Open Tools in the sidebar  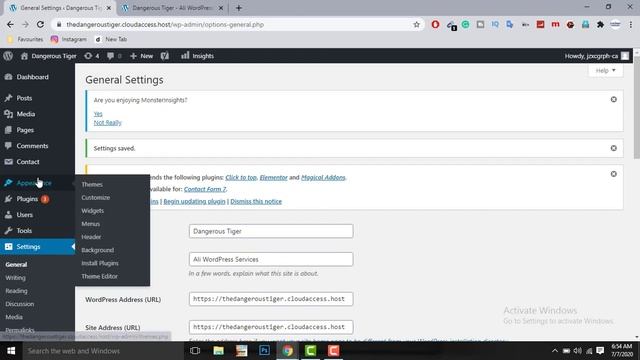[x=24, y=231]
